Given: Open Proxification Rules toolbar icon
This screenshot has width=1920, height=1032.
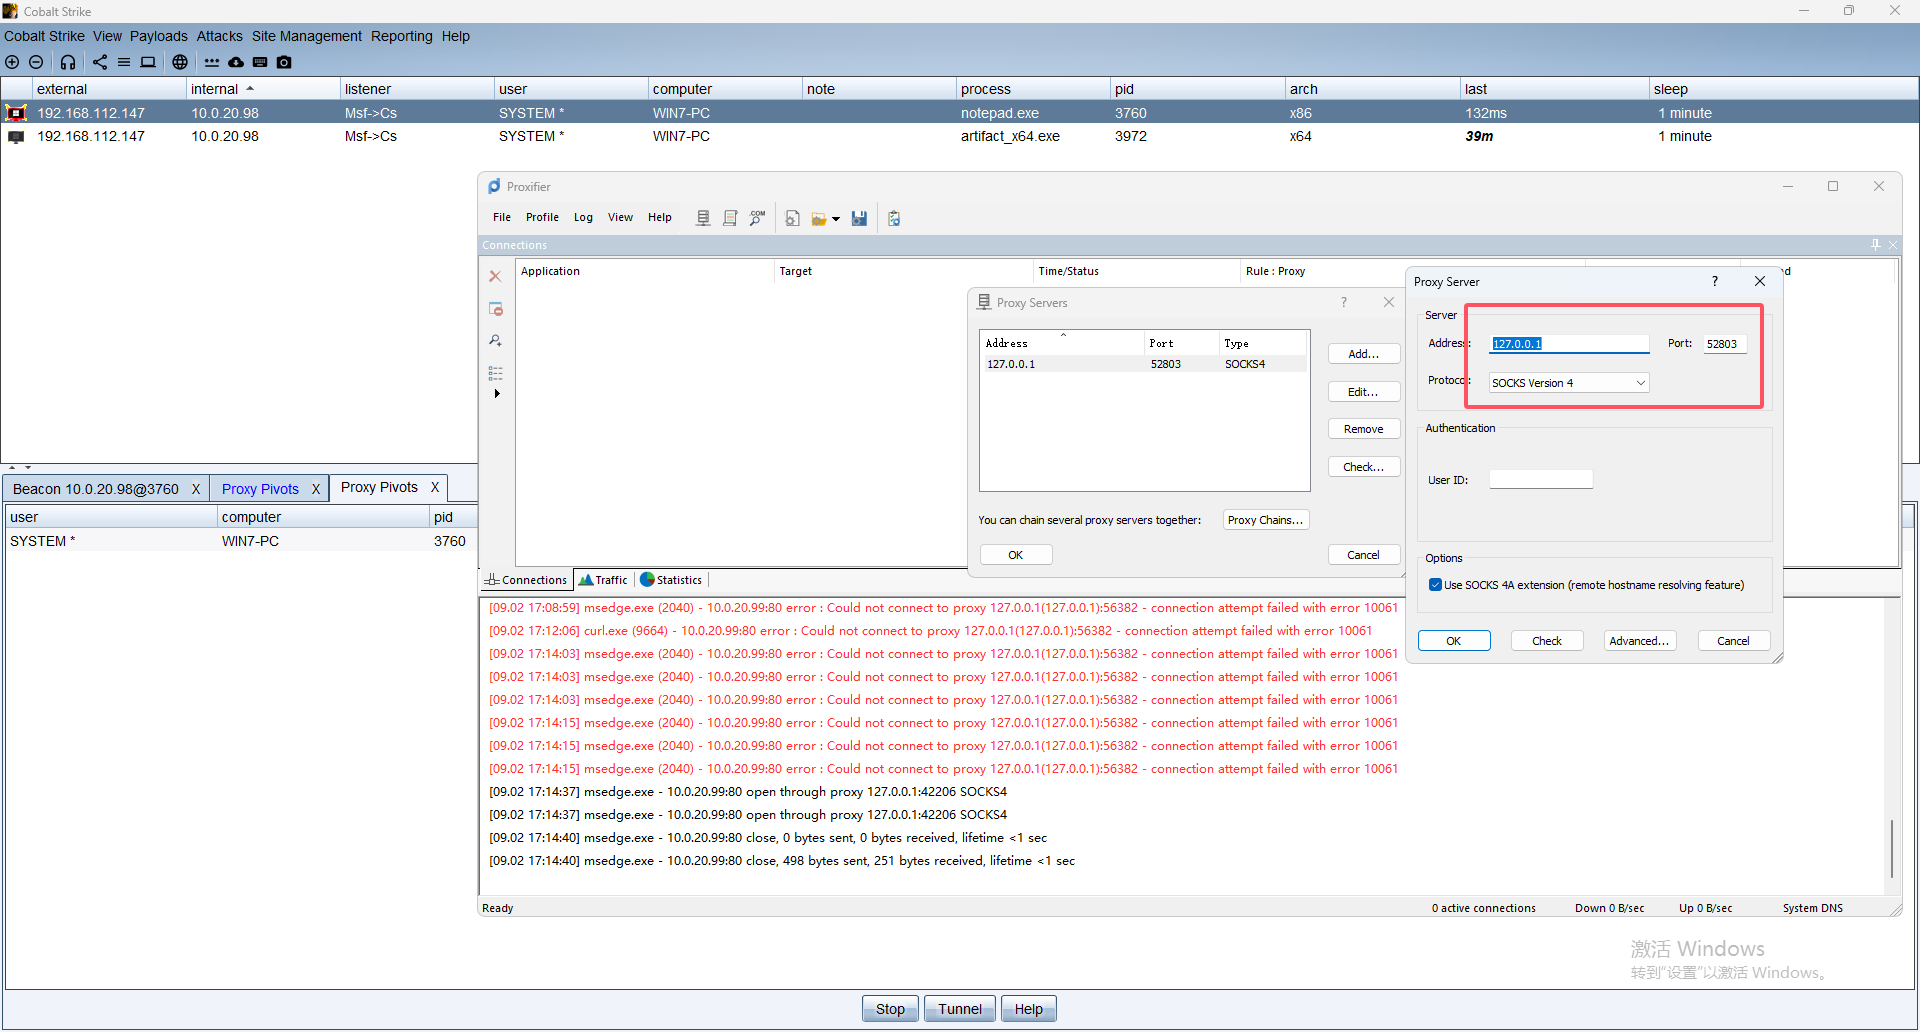Looking at the screenshot, I should (730, 218).
